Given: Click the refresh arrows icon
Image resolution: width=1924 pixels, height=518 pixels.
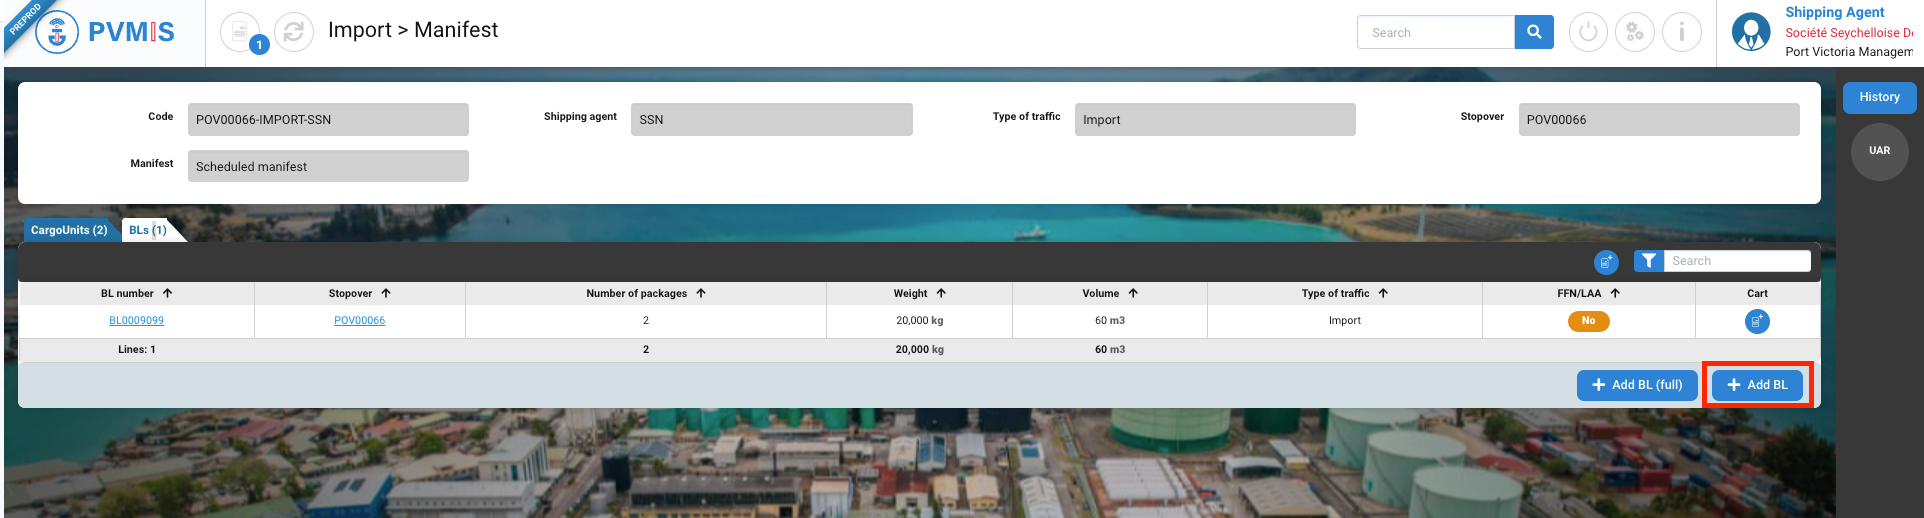Looking at the screenshot, I should pos(293,33).
